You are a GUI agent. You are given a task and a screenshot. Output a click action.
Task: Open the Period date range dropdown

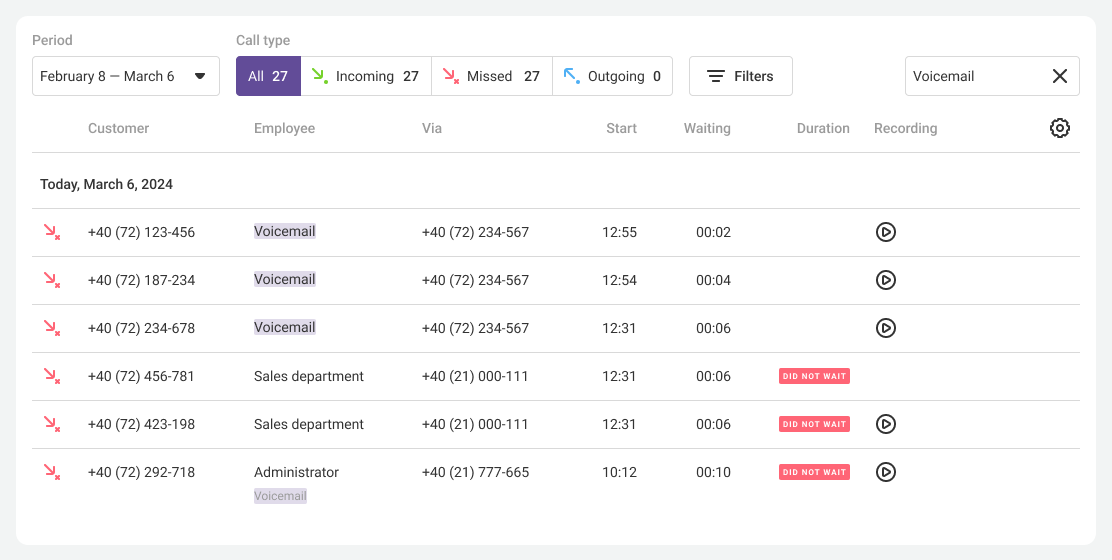[x=126, y=76]
